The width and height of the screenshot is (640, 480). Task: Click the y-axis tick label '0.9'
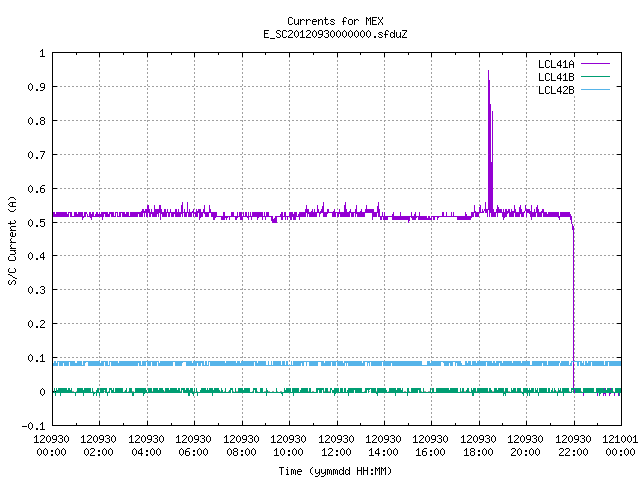[36, 87]
